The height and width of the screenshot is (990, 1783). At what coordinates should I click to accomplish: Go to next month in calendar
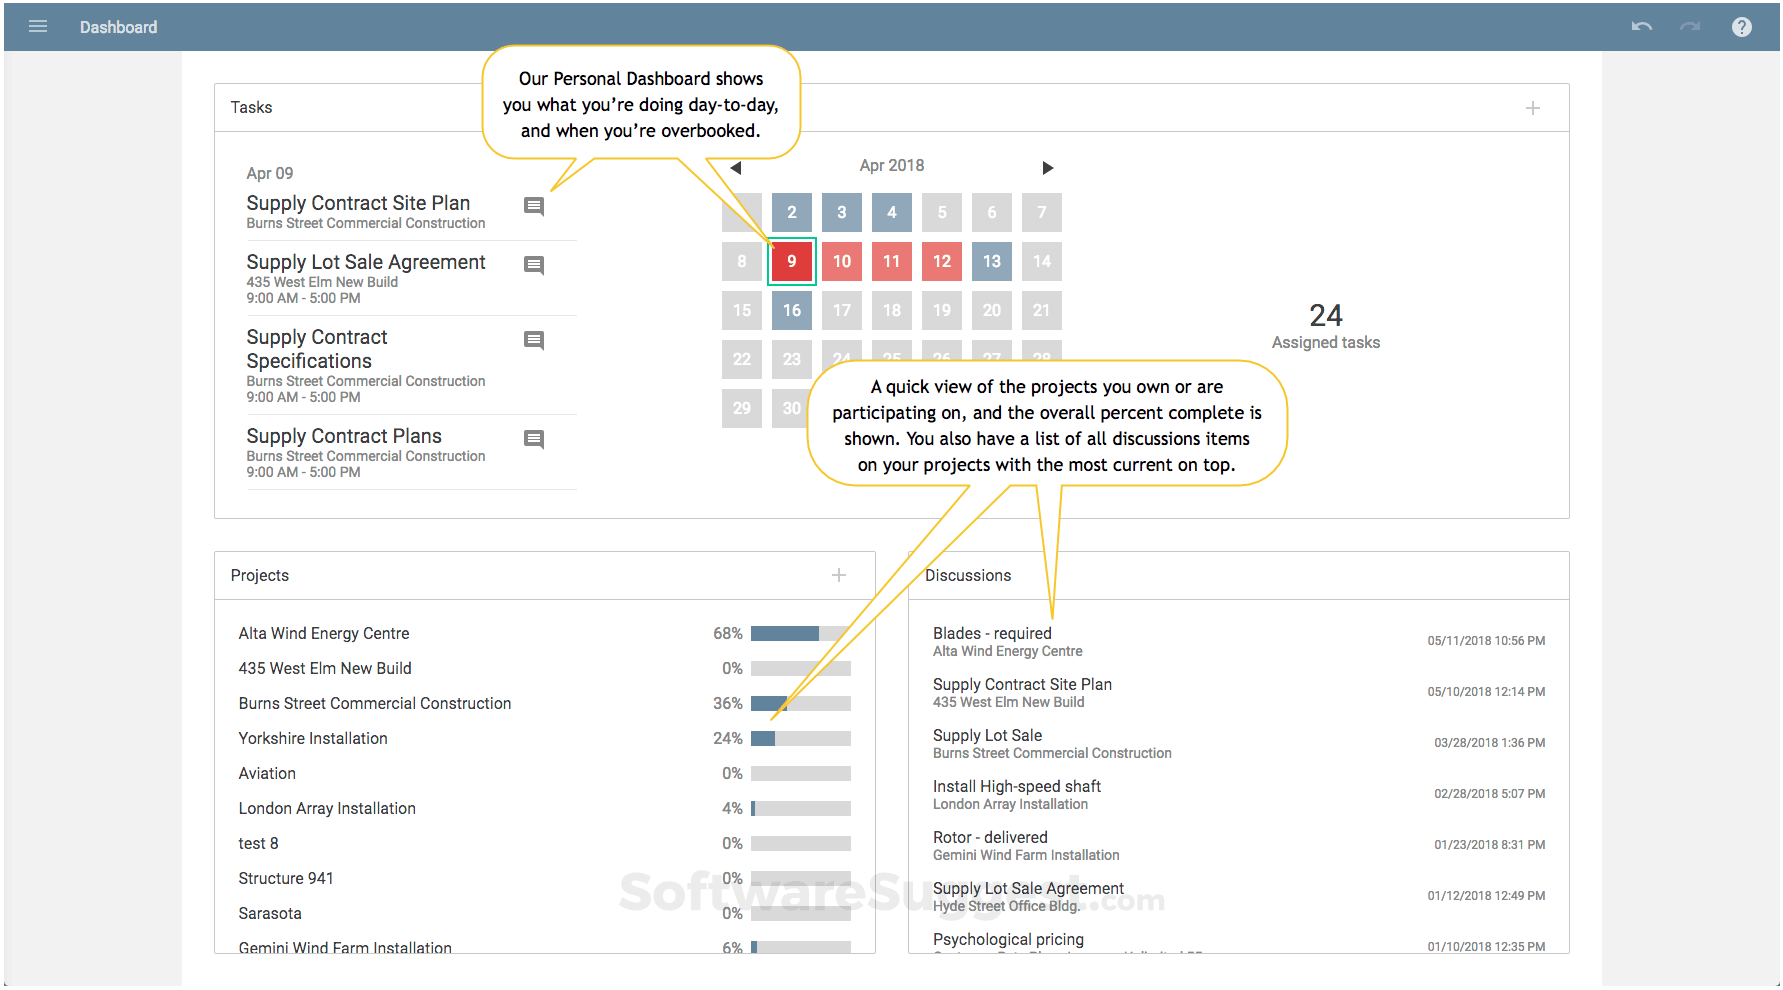click(1047, 168)
